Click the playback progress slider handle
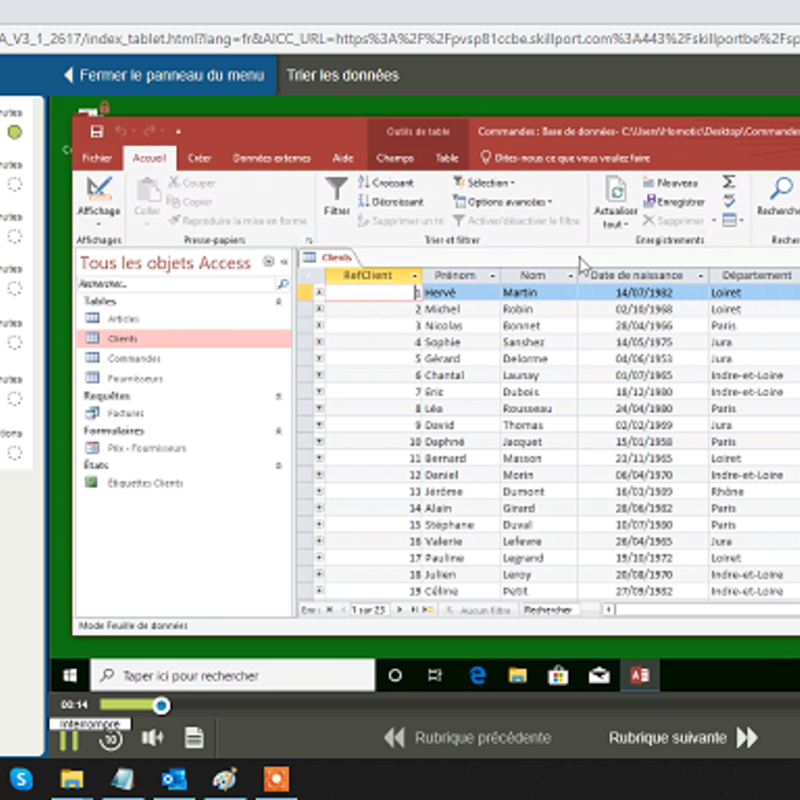800x800 pixels. pyautogui.click(x=161, y=706)
